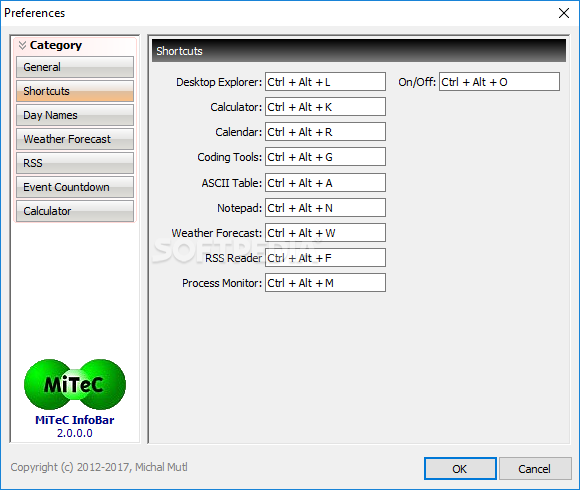Click the Calendar label
580x490 pixels.
pyautogui.click(x=239, y=132)
